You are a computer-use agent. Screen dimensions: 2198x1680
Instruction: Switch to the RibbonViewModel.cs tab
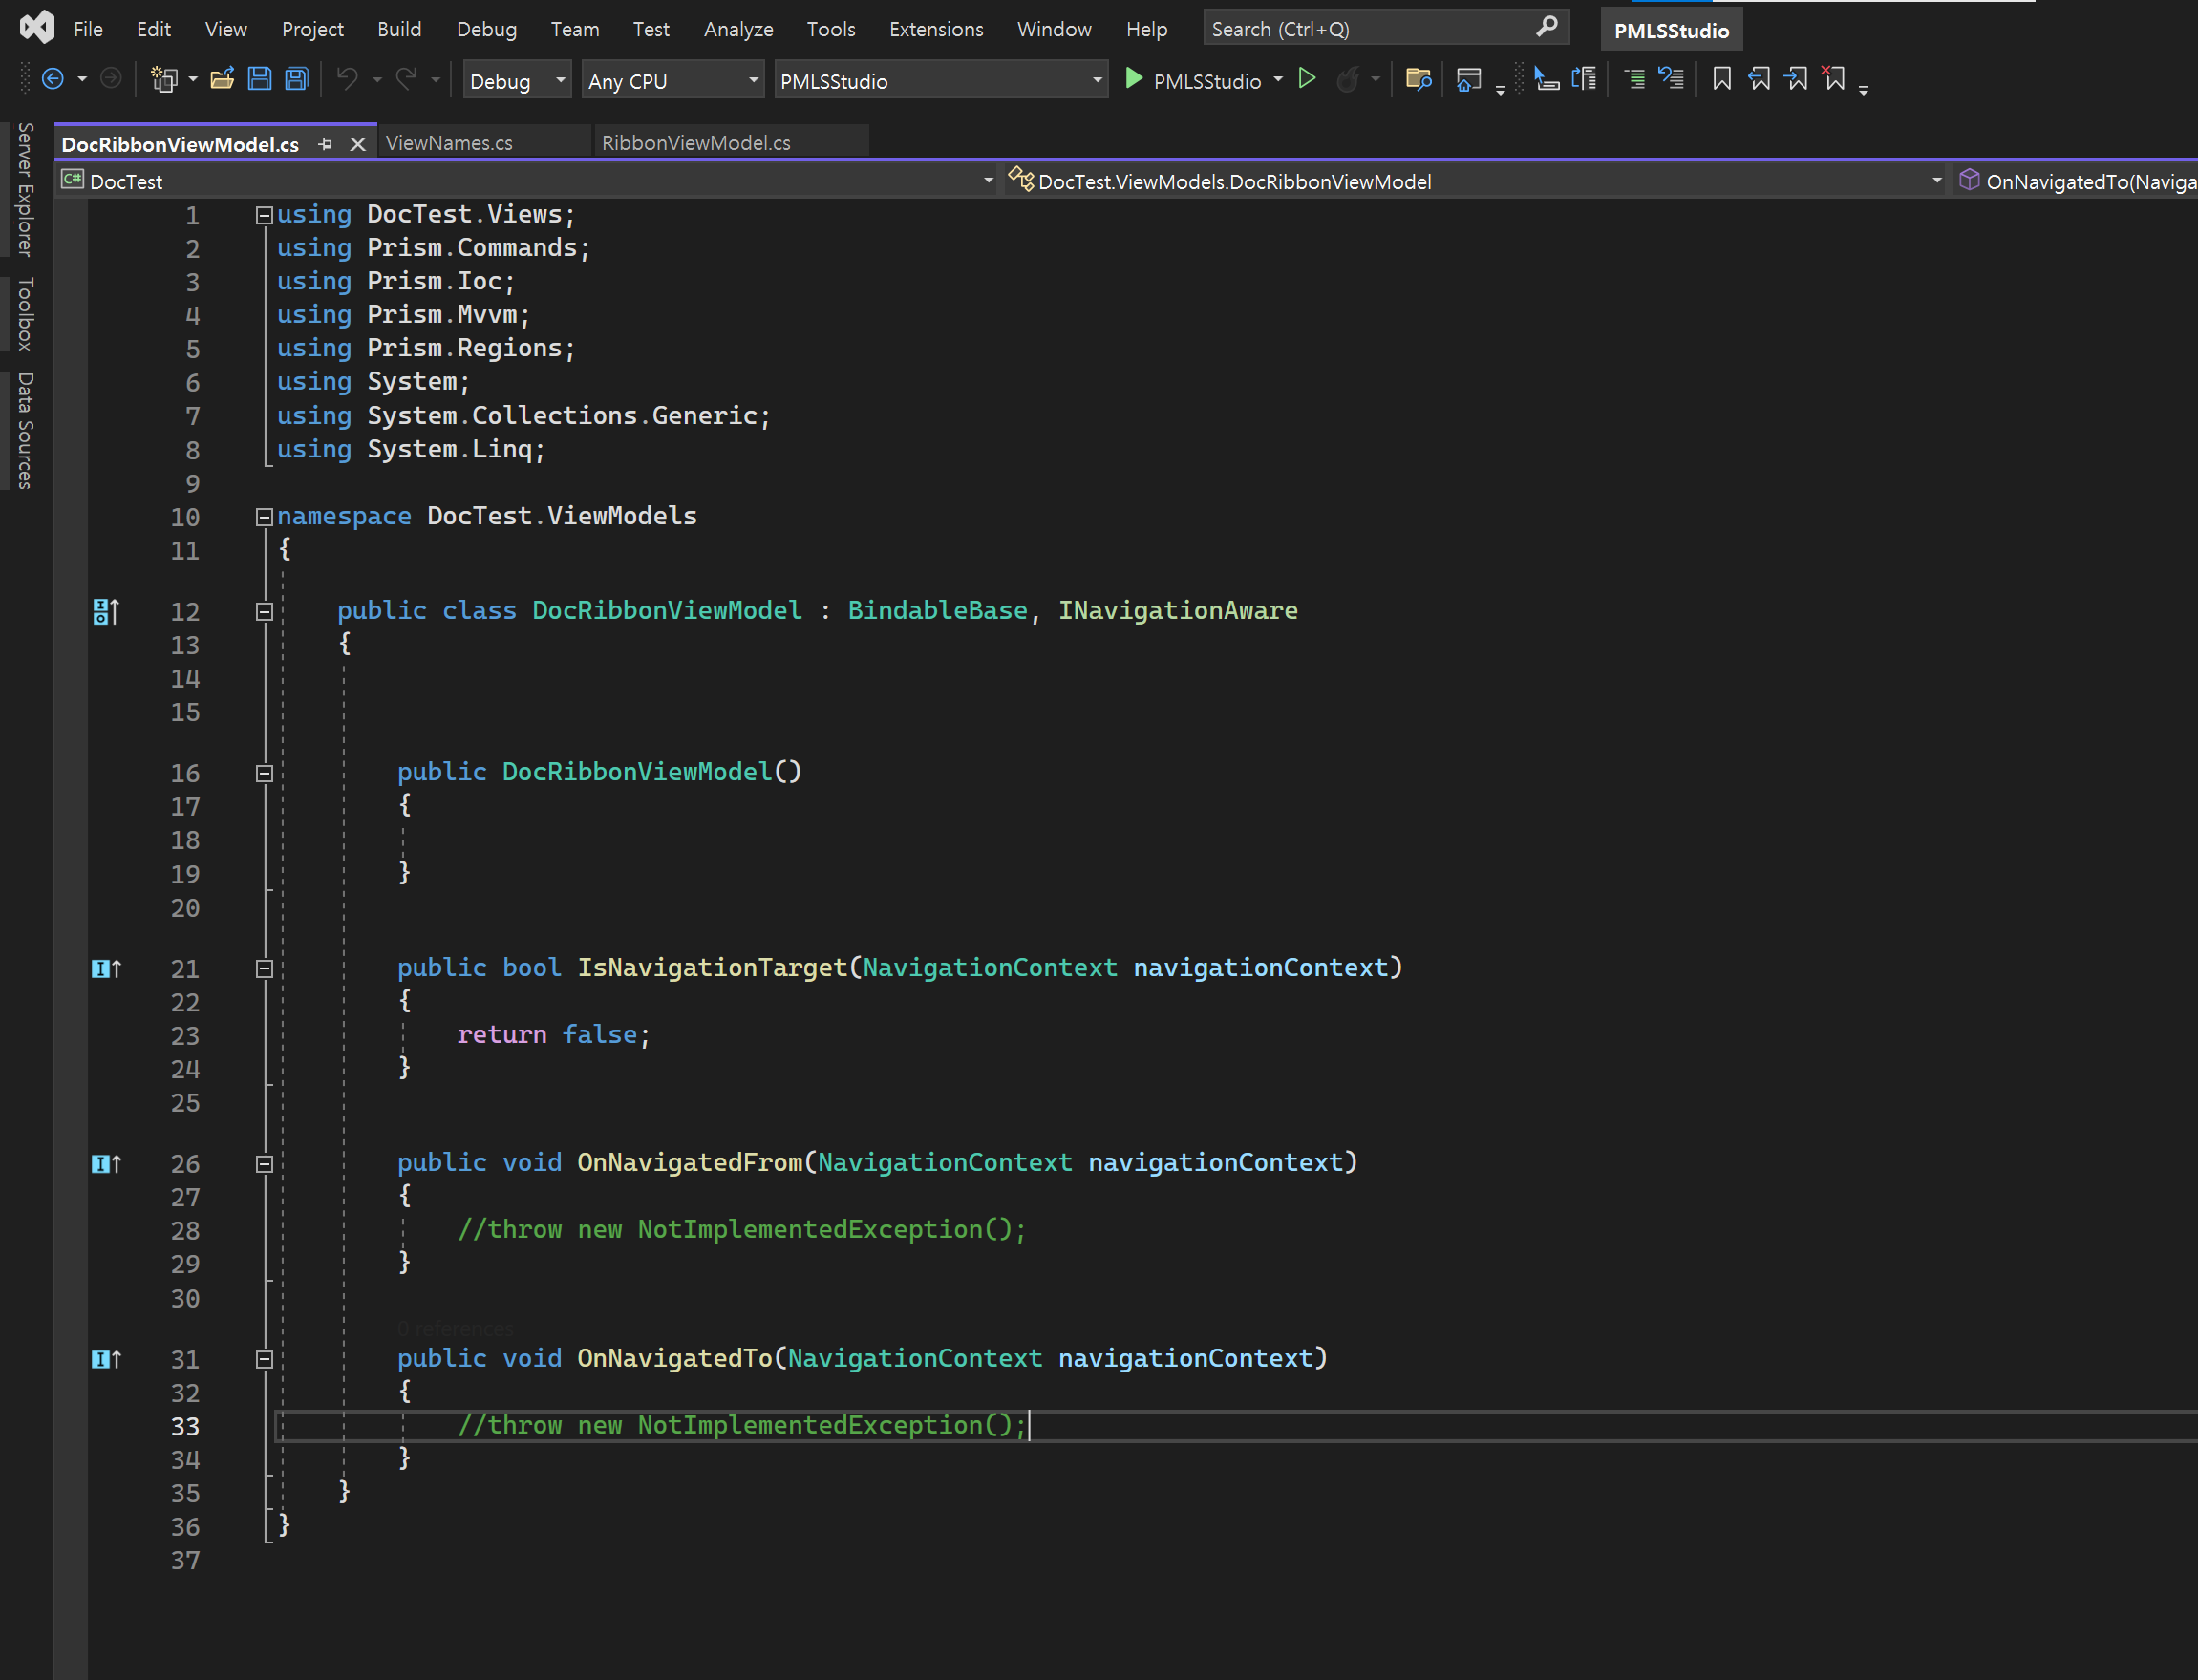pos(696,143)
